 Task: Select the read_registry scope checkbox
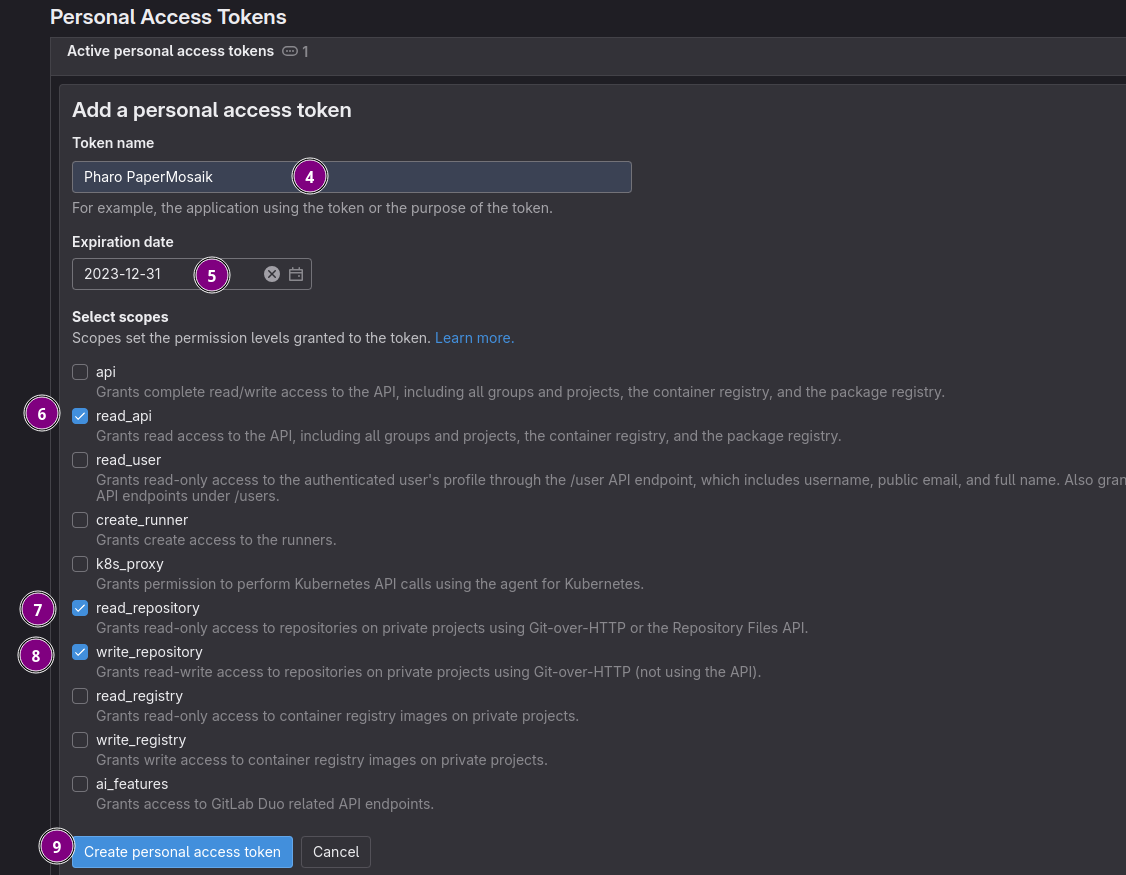pyautogui.click(x=80, y=696)
